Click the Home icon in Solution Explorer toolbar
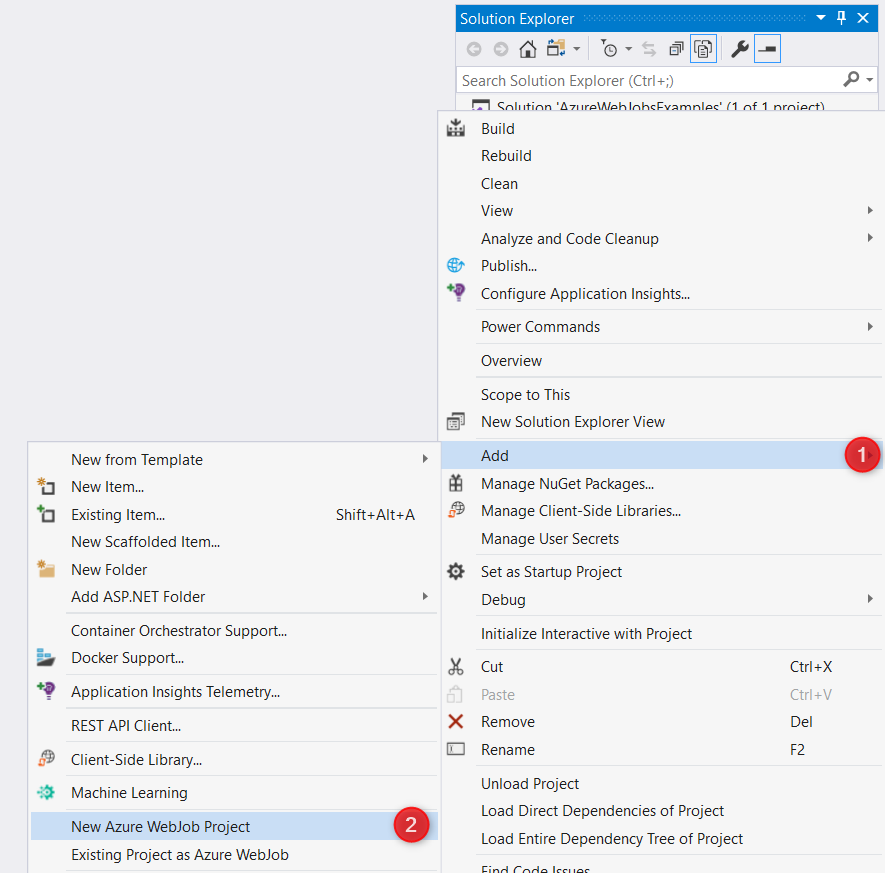Screen dimensions: 885x873 click(x=528, y=49)
